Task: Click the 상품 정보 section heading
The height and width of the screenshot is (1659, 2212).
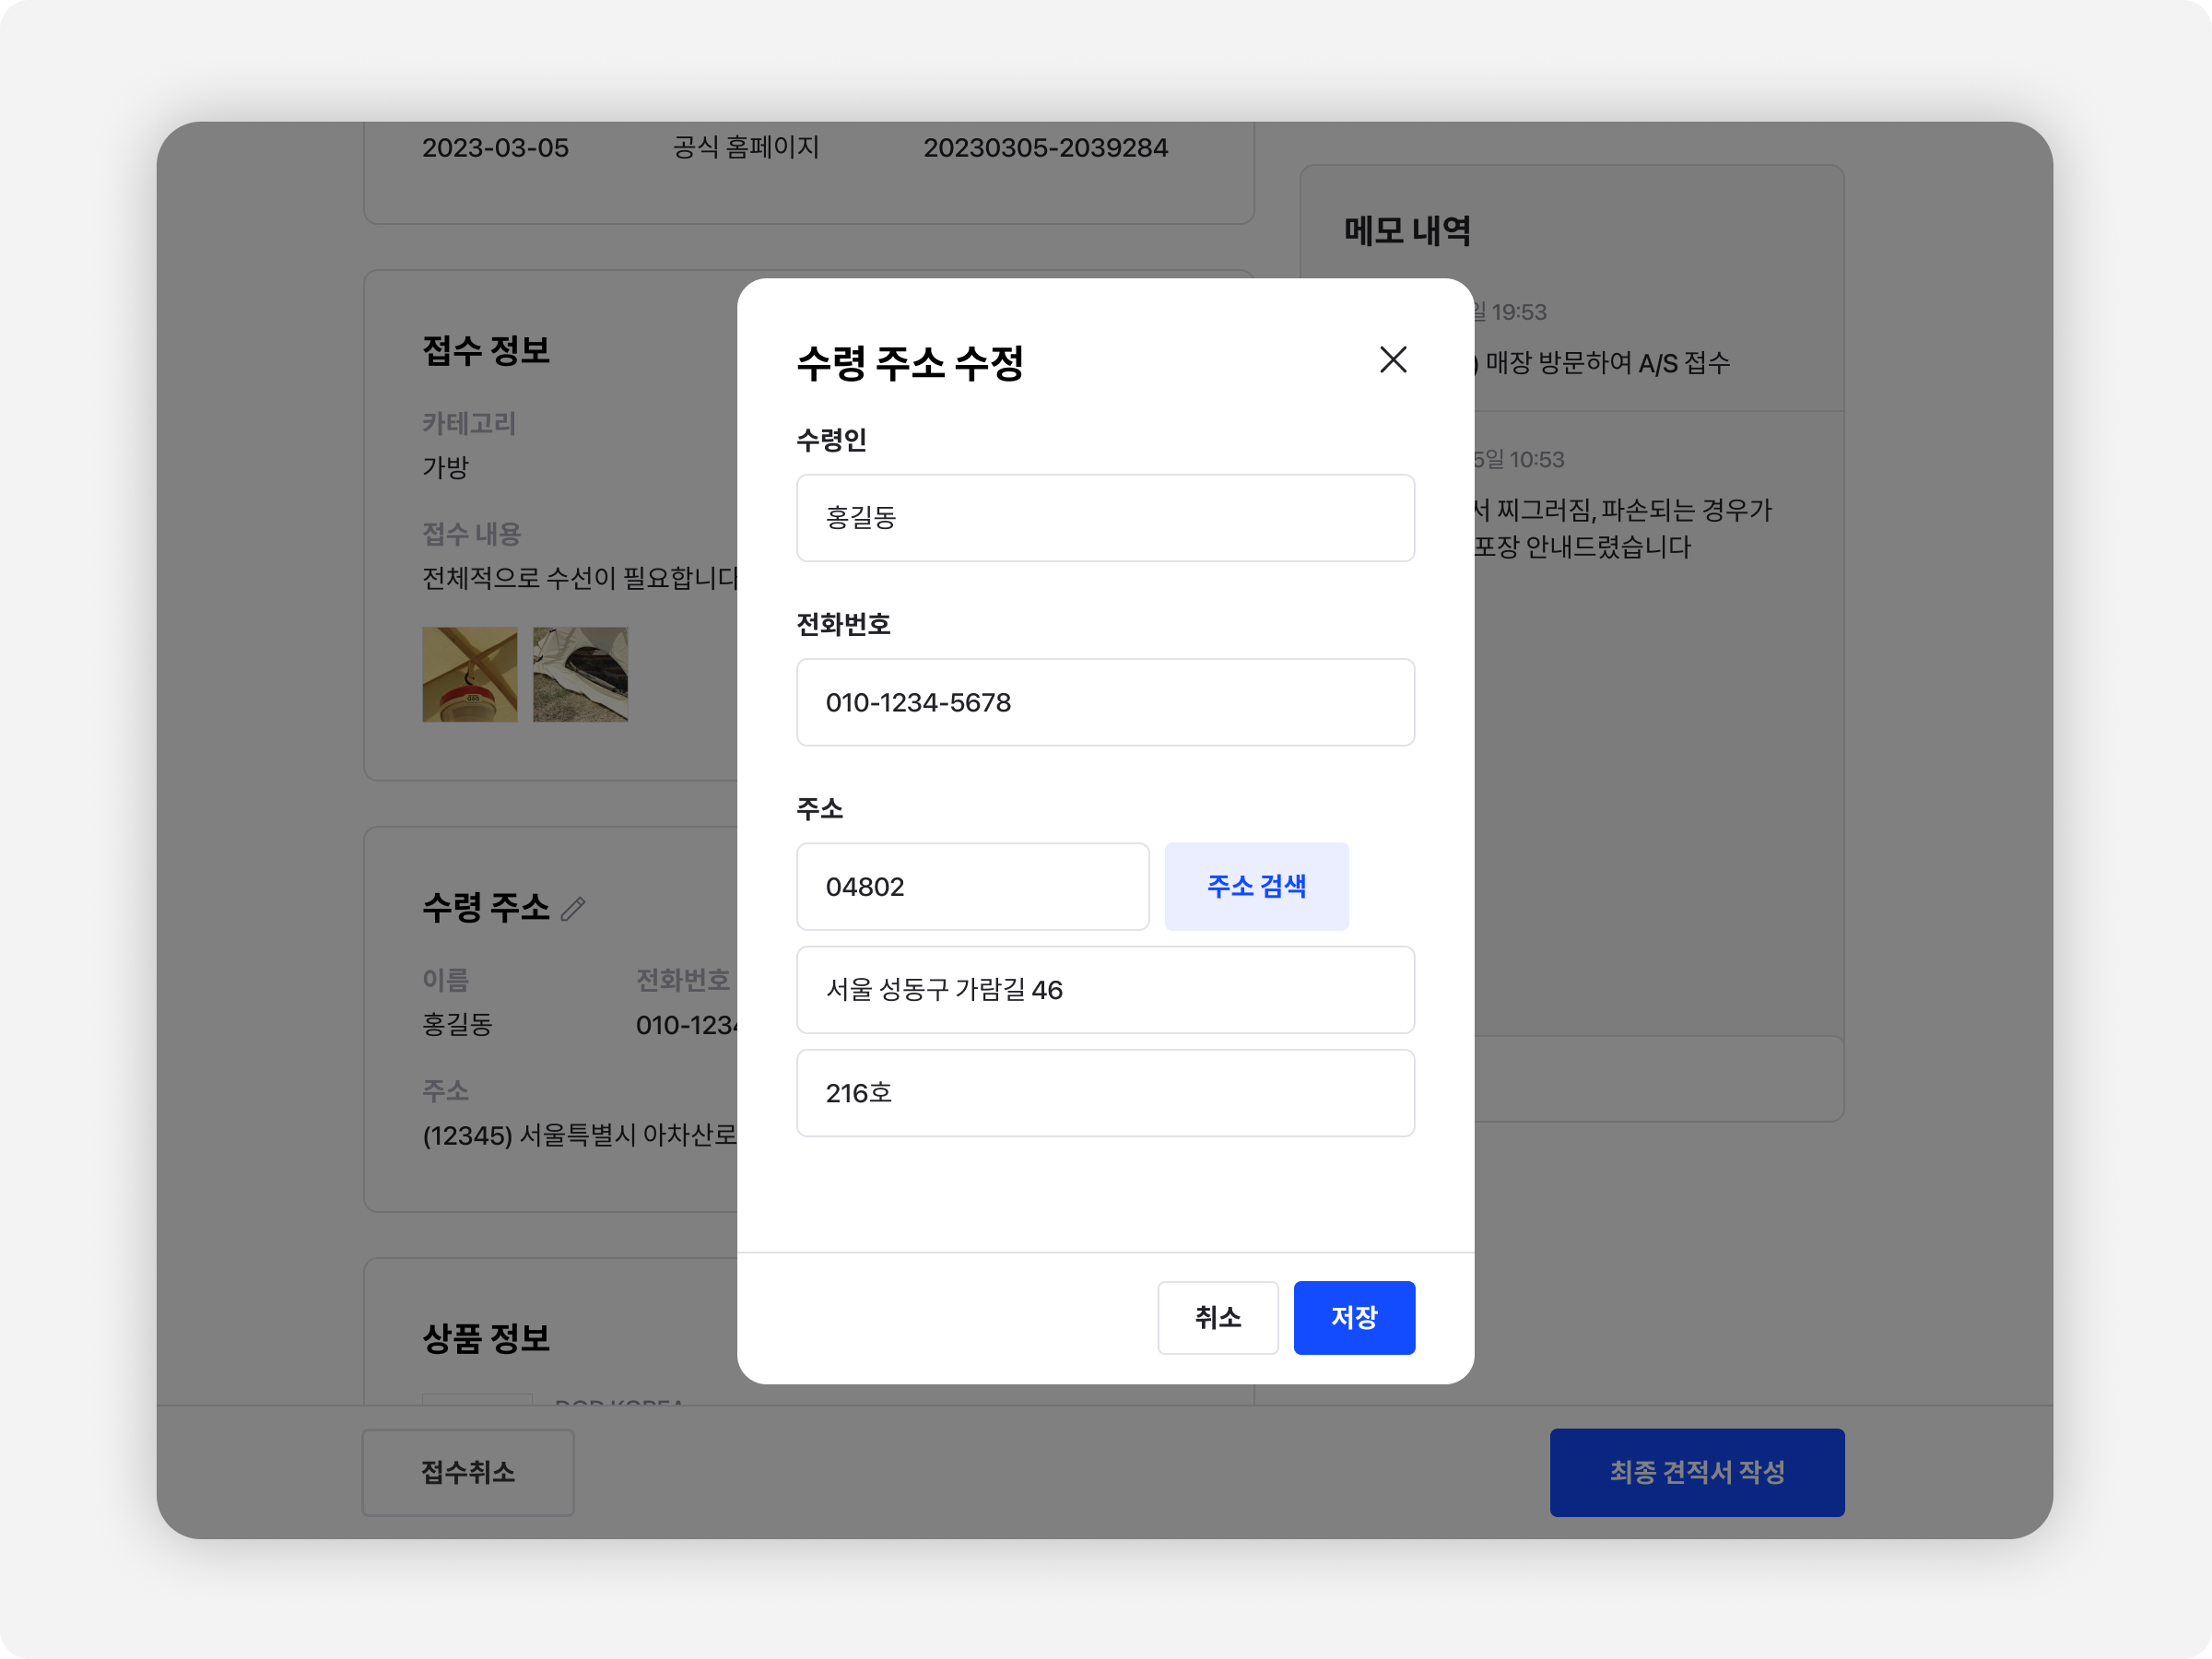Action: (486, 1338)
